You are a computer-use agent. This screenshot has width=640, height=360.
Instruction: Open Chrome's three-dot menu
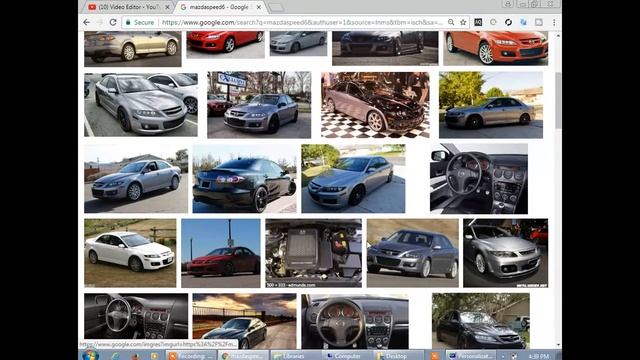(x=554, y=22)
